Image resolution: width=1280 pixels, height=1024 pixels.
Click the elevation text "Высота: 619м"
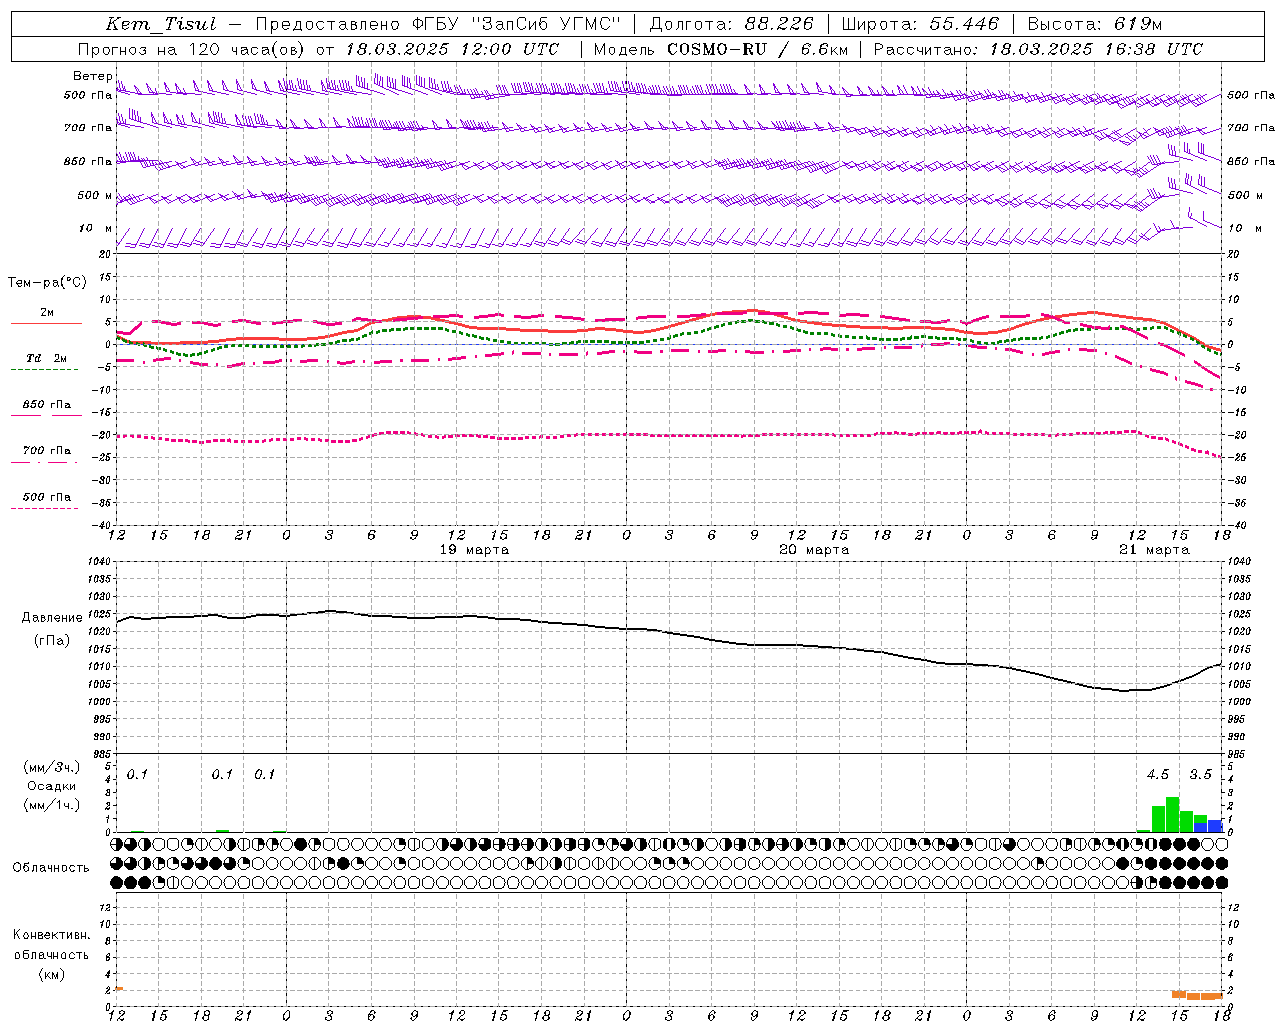(1095, 24)
